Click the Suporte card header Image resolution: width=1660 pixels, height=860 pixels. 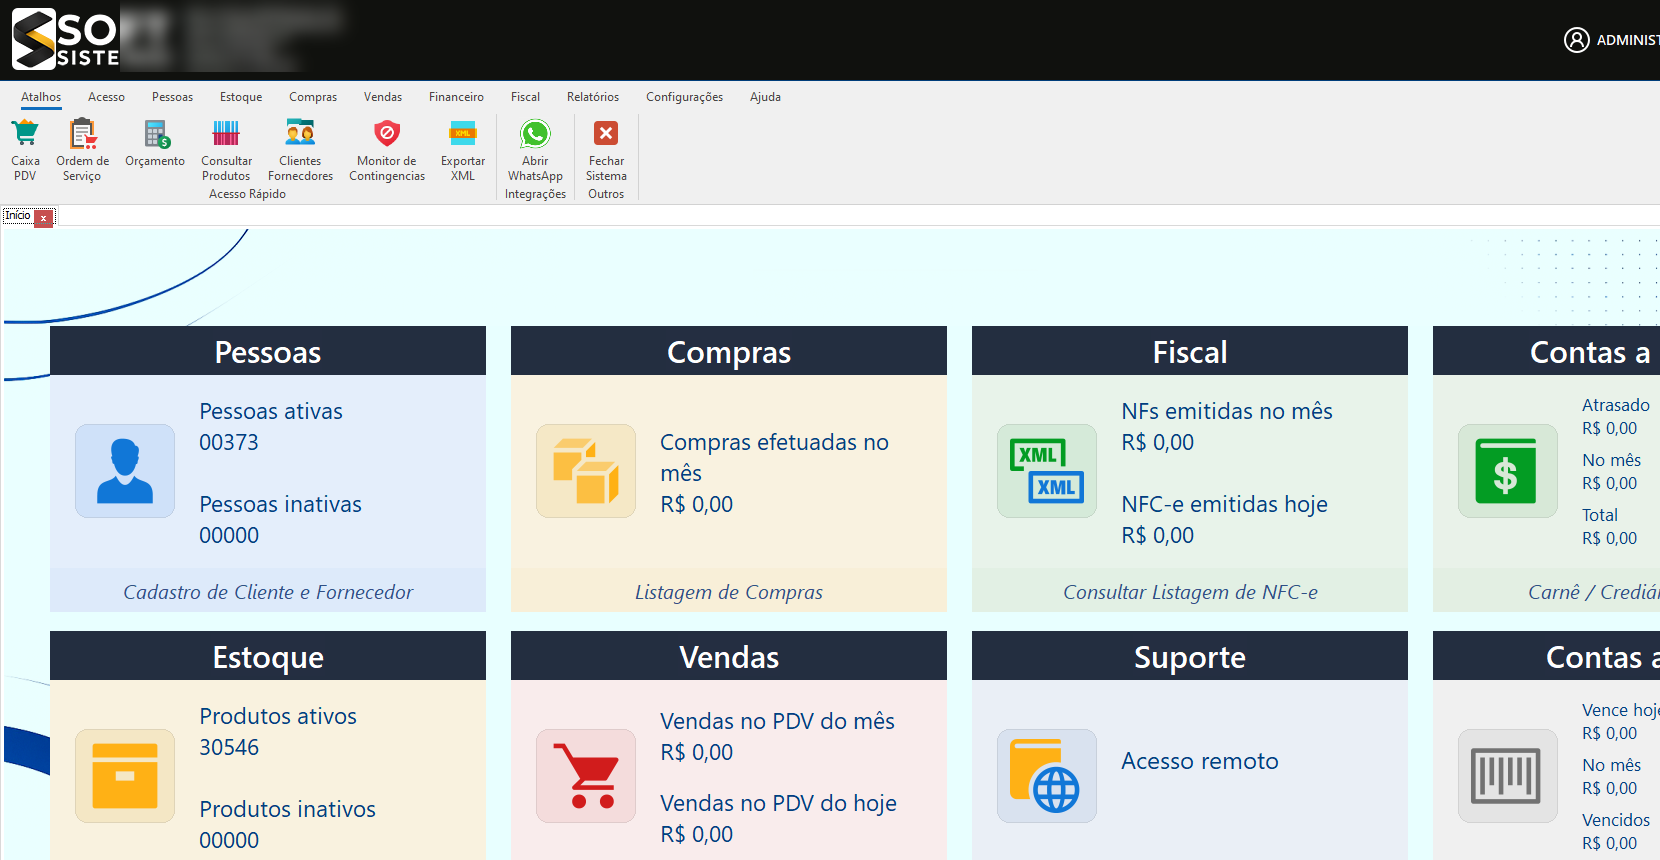[x=1190, y=656]
